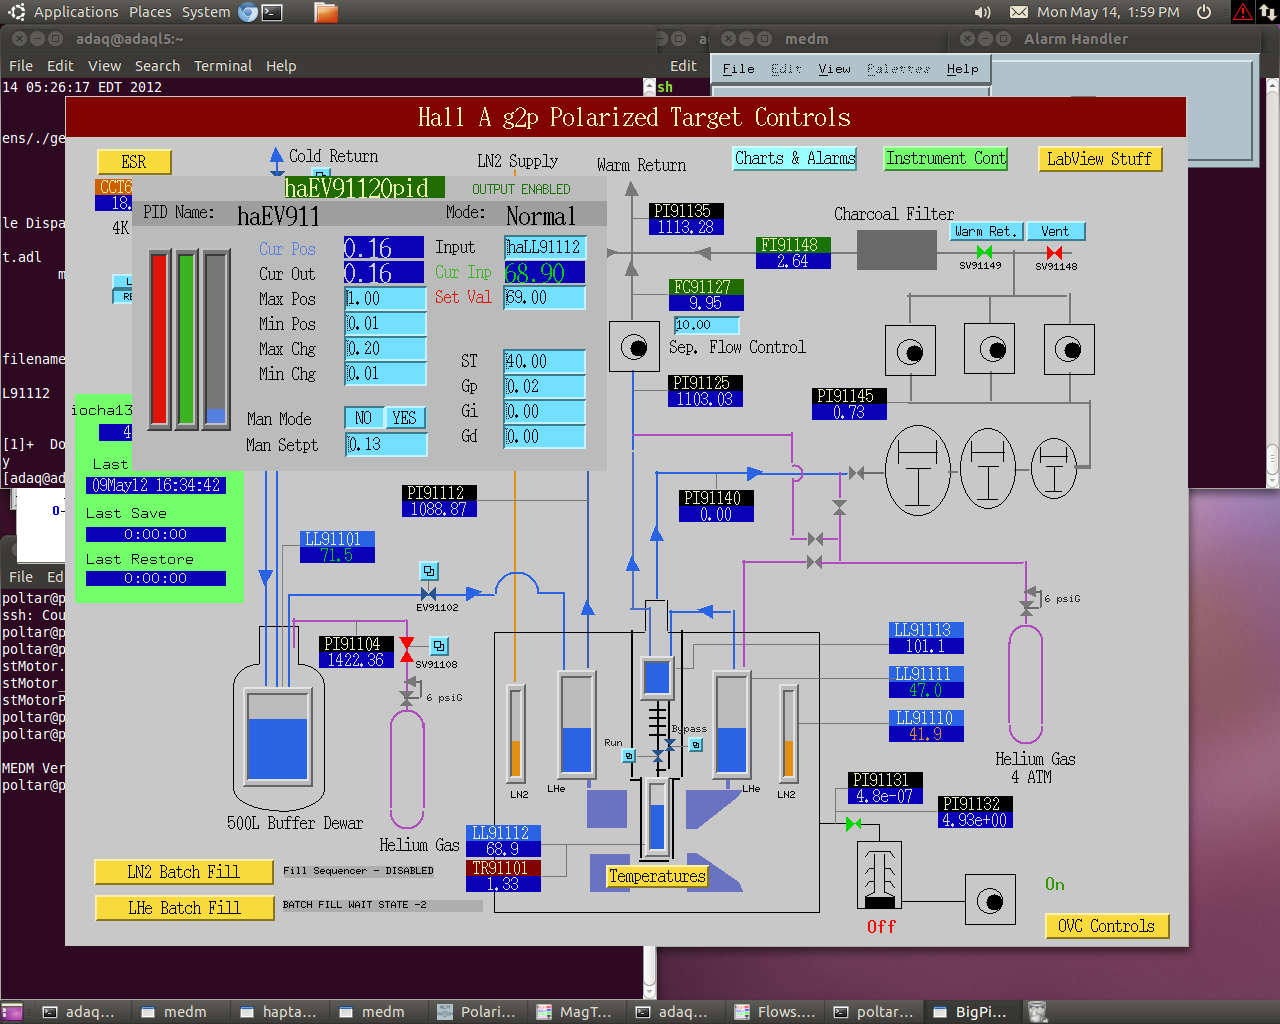Open Charts & Alarms display menu
This screenshot has height=1024, width=1280.
(x=795, y=158)
